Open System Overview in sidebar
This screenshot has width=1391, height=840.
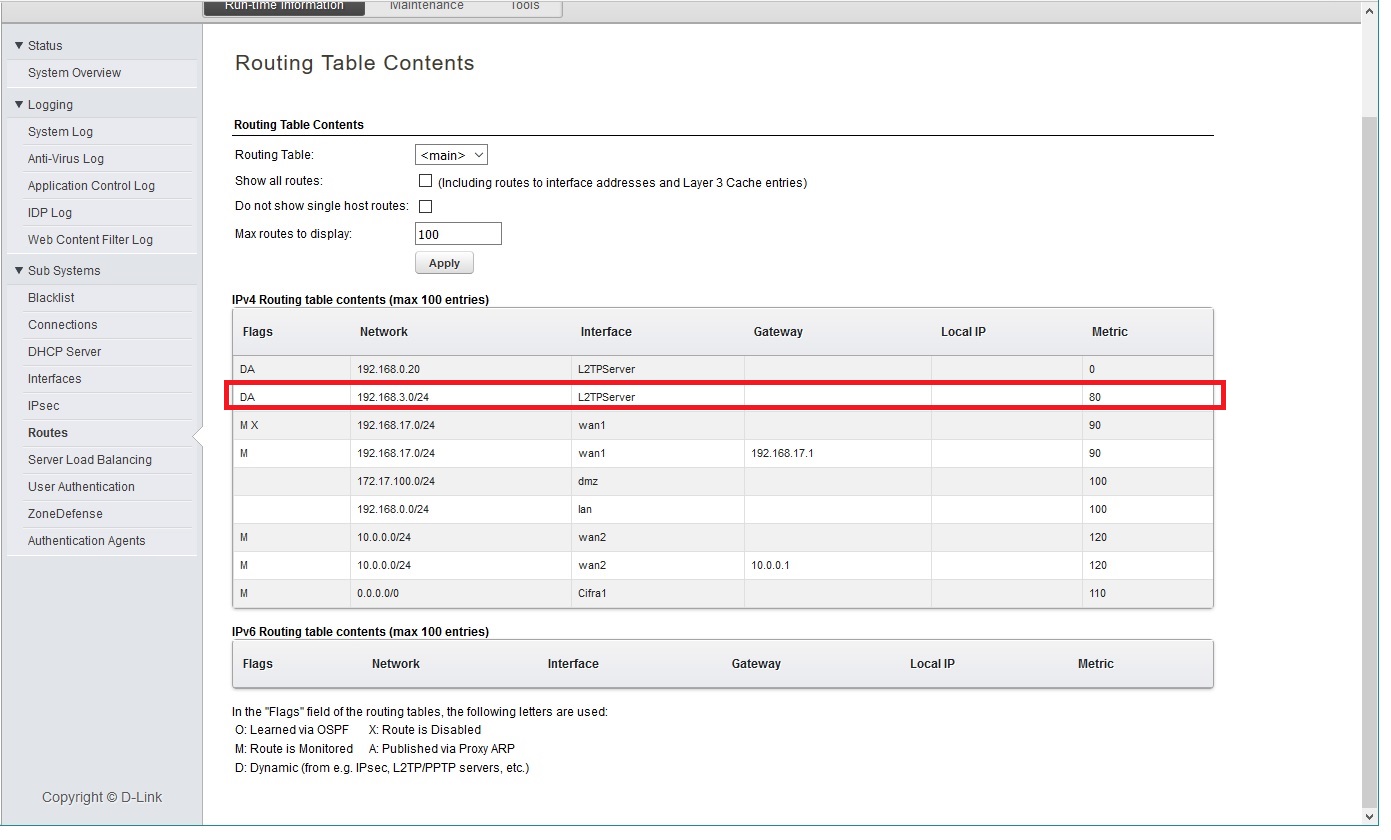(x=74, y=73)
